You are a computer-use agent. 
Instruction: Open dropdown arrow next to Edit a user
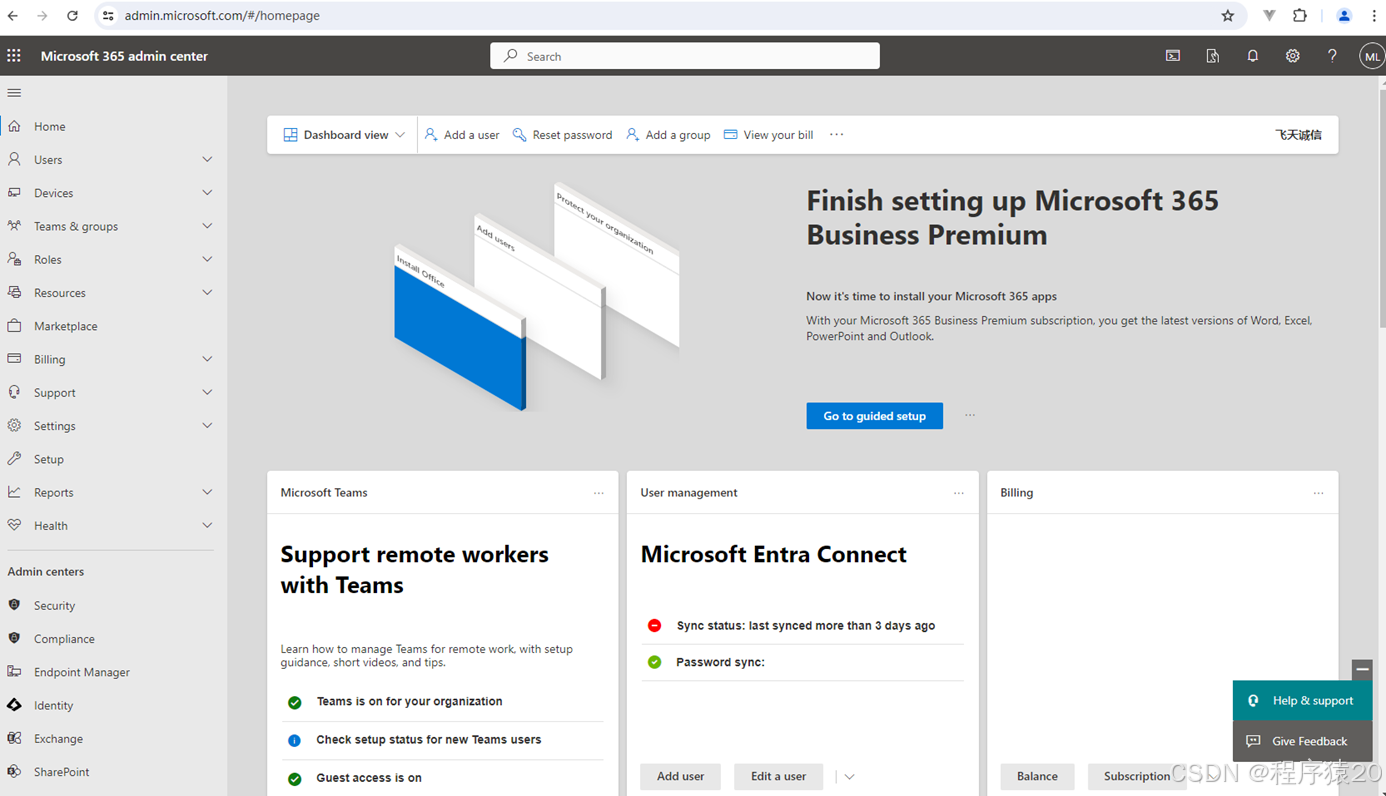click(849, 777)
